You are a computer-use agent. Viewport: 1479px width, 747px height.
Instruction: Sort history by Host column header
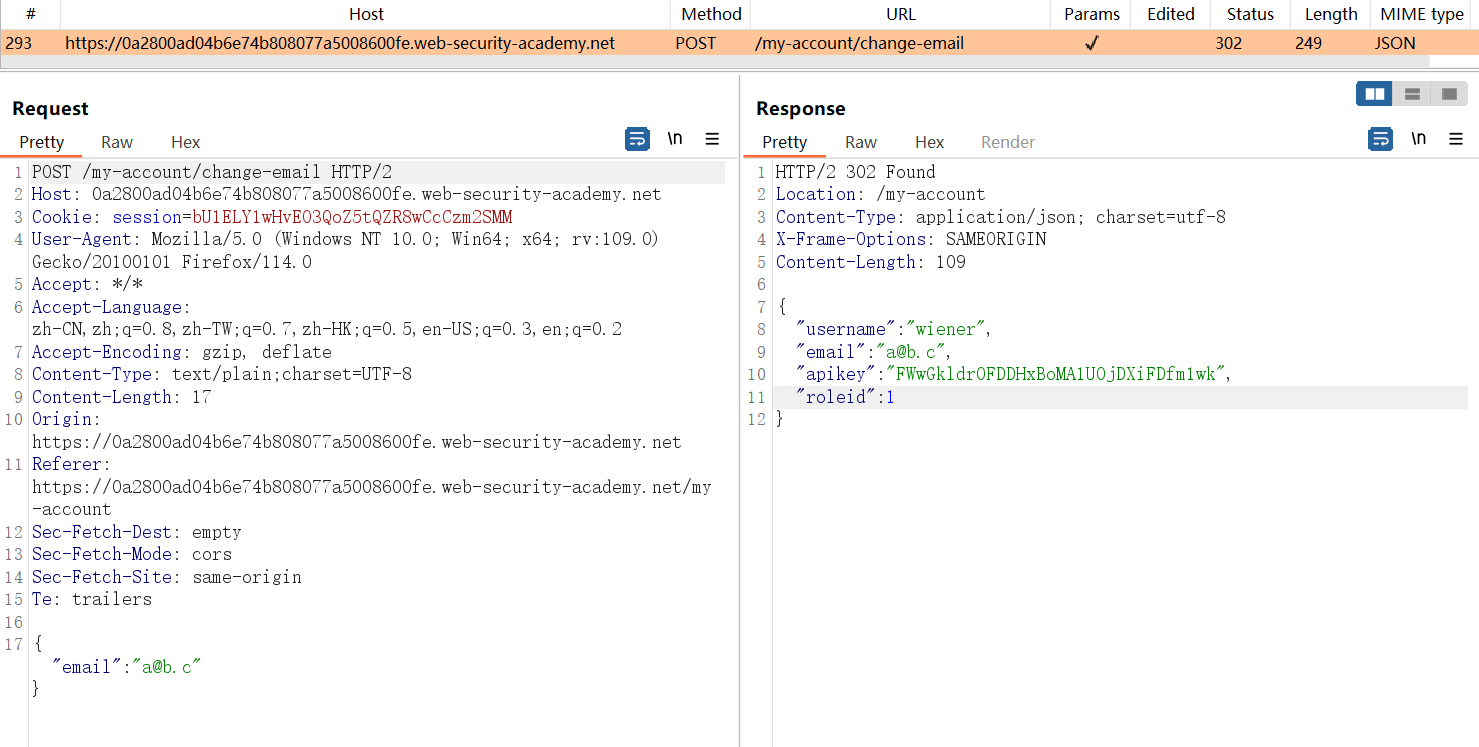coord(366,14)
